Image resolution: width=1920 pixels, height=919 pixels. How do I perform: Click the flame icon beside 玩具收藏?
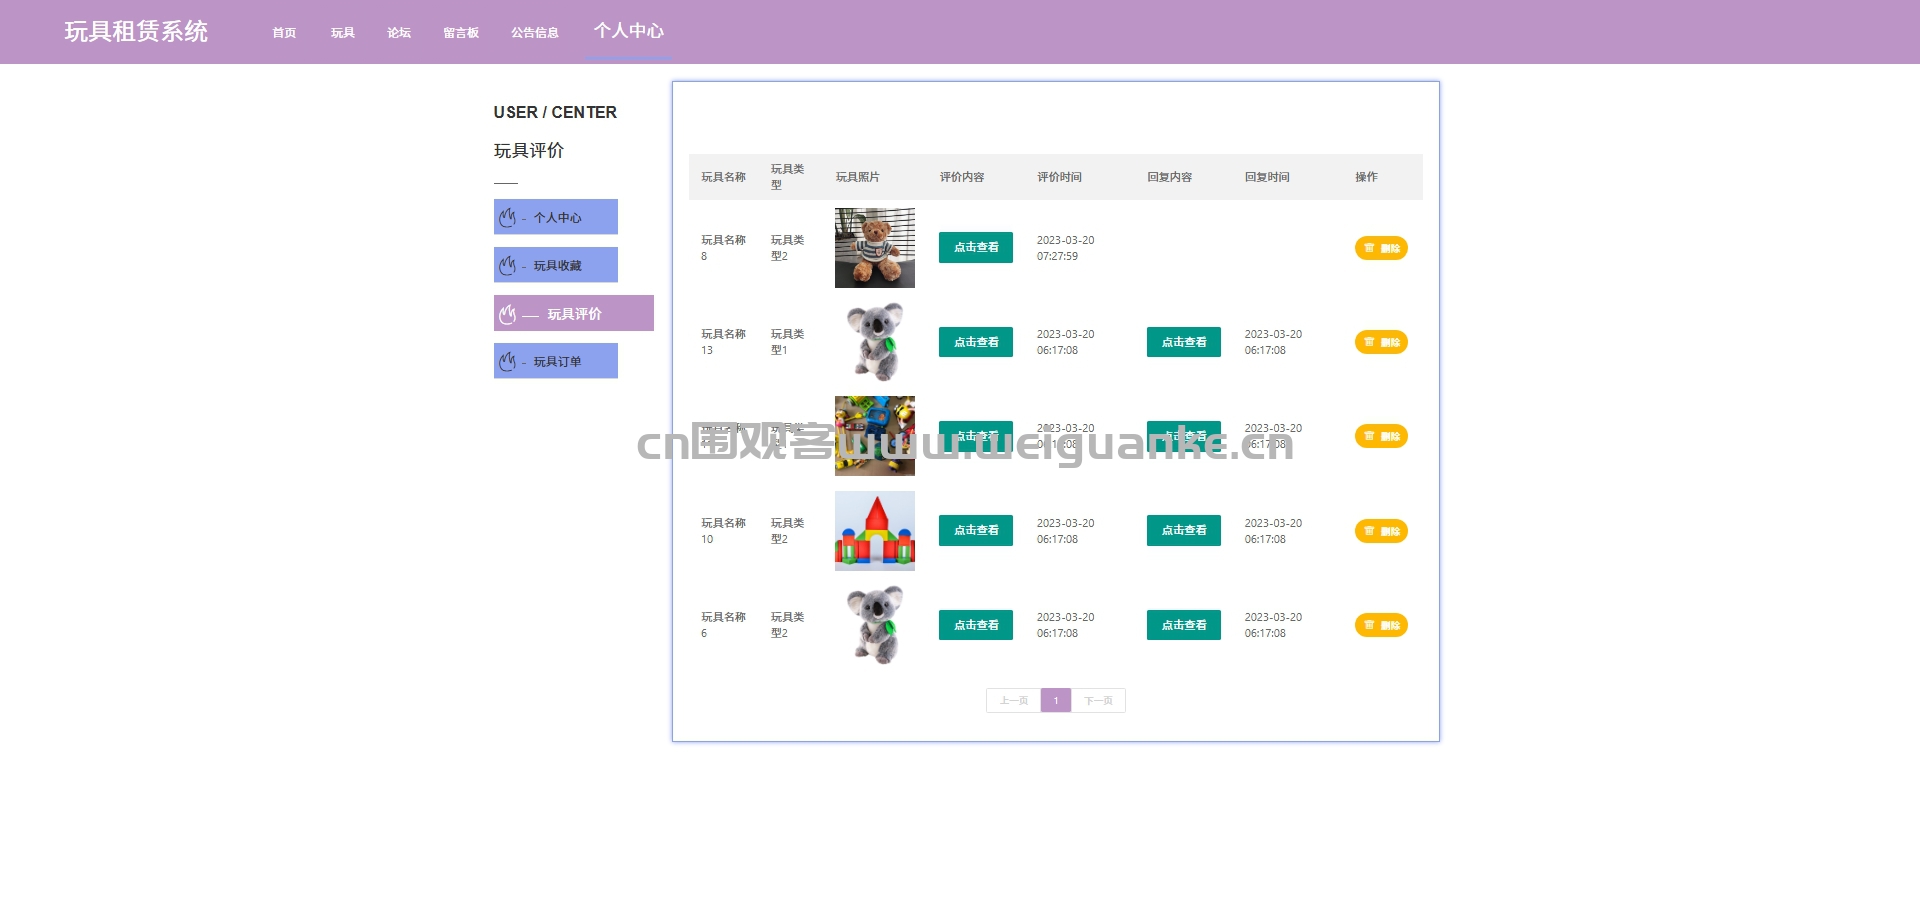coord(508,265)
